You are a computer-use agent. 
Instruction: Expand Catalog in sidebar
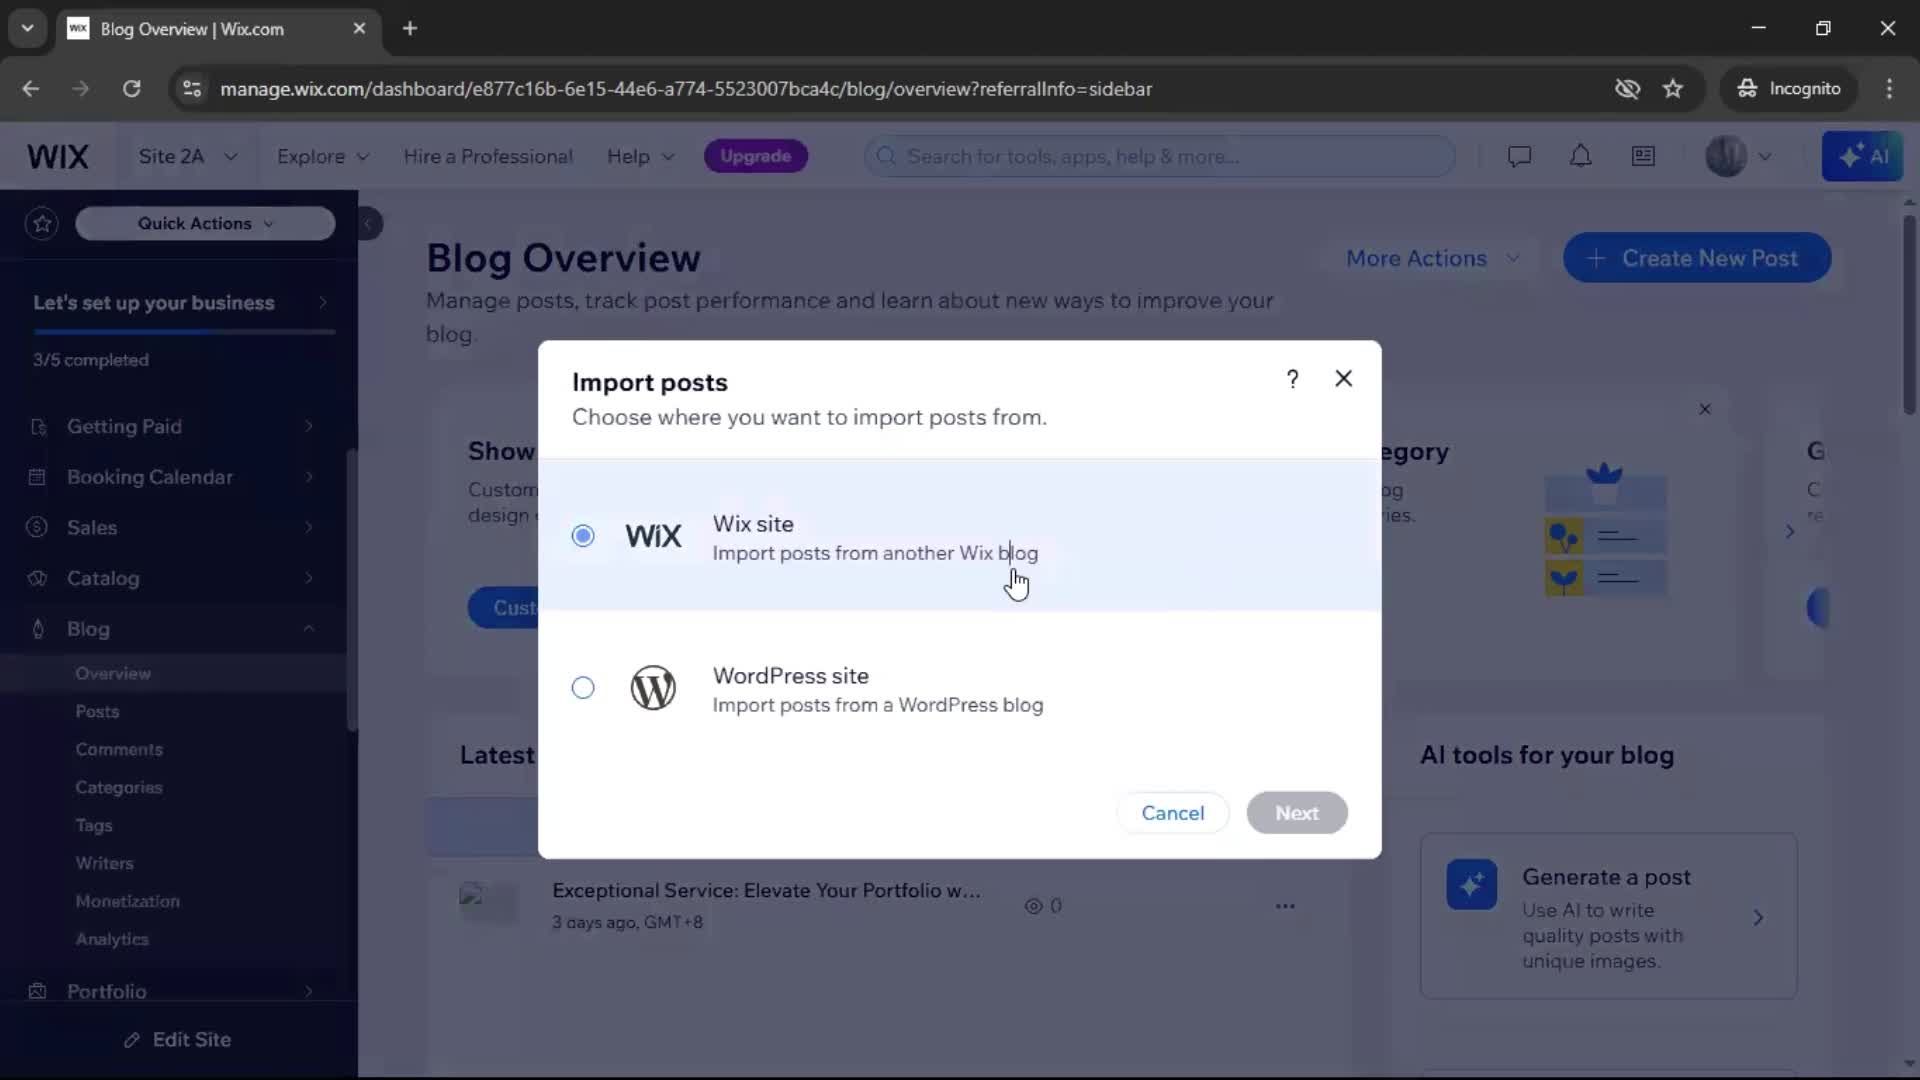[172, 579]
